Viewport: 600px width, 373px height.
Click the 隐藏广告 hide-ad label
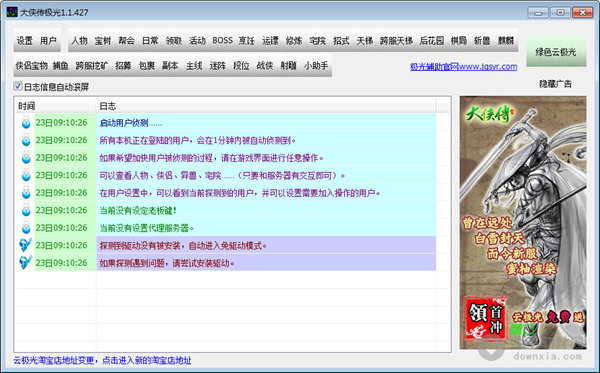click(556, 84)
